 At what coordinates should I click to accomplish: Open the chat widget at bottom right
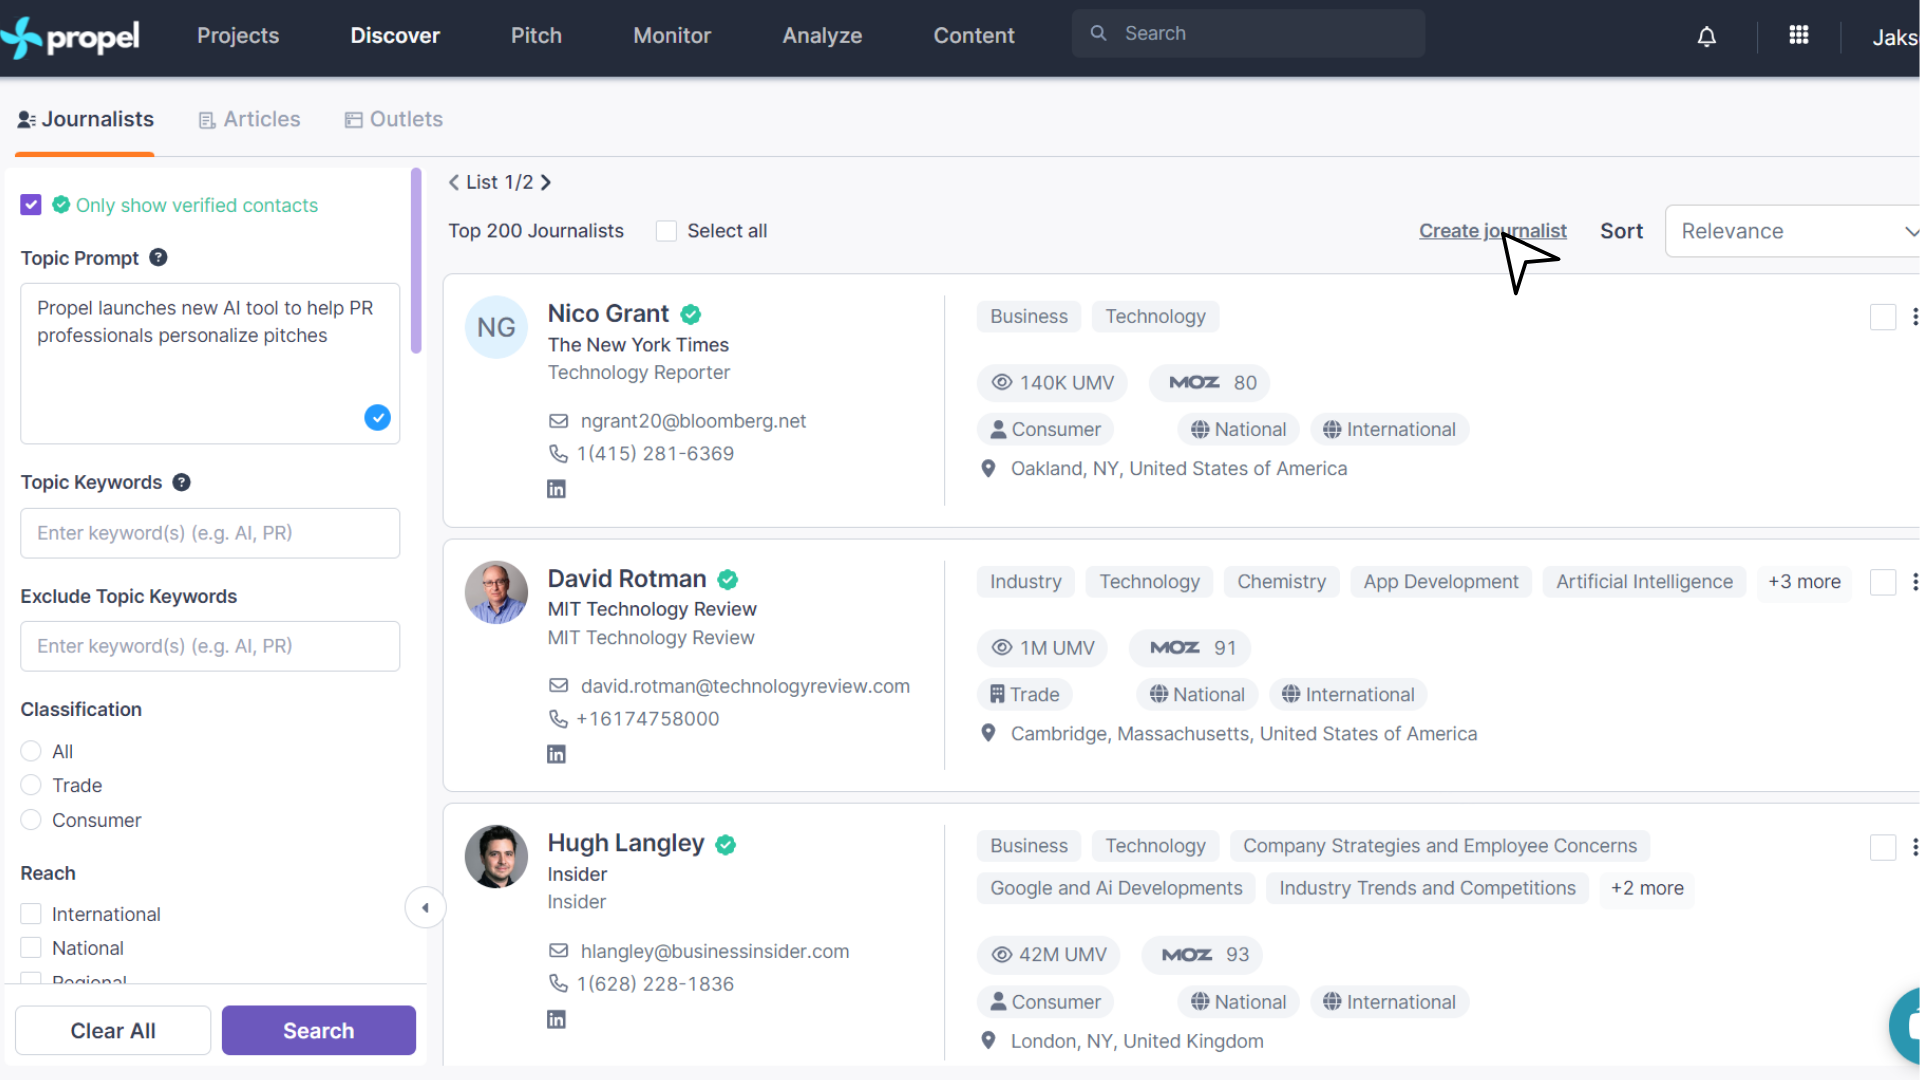click(1905, 1025)
